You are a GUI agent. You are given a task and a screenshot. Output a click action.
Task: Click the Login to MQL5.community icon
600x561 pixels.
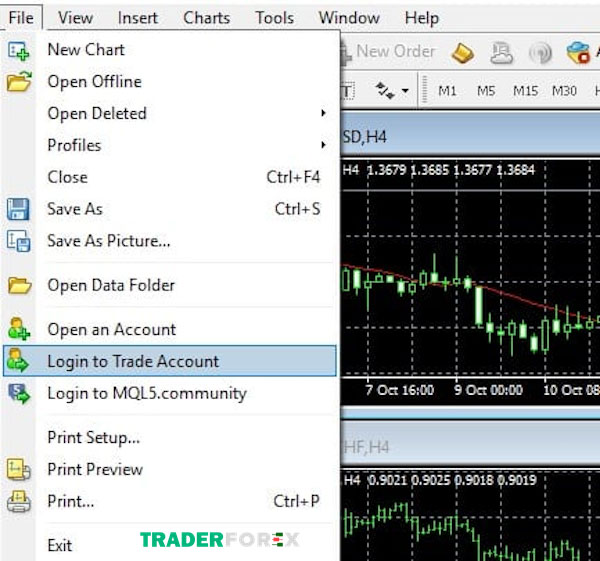[x=19, y=393]
